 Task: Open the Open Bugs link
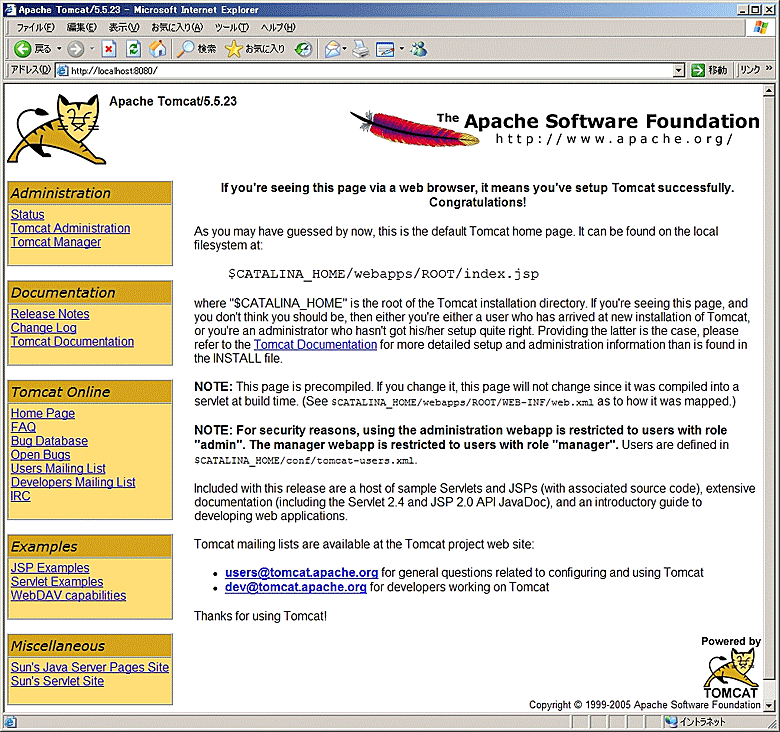coord(40,455)
